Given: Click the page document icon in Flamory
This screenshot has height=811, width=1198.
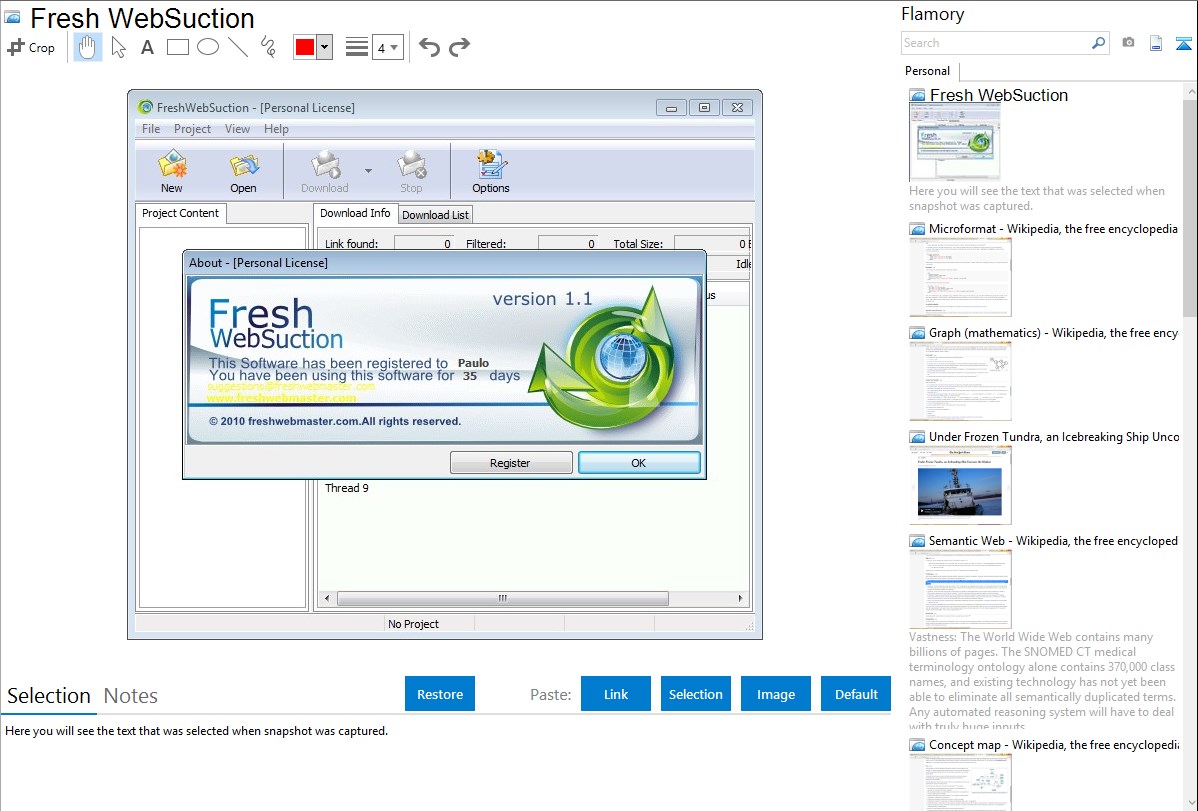Looking at the screenshot, I should click(1156, 43).
